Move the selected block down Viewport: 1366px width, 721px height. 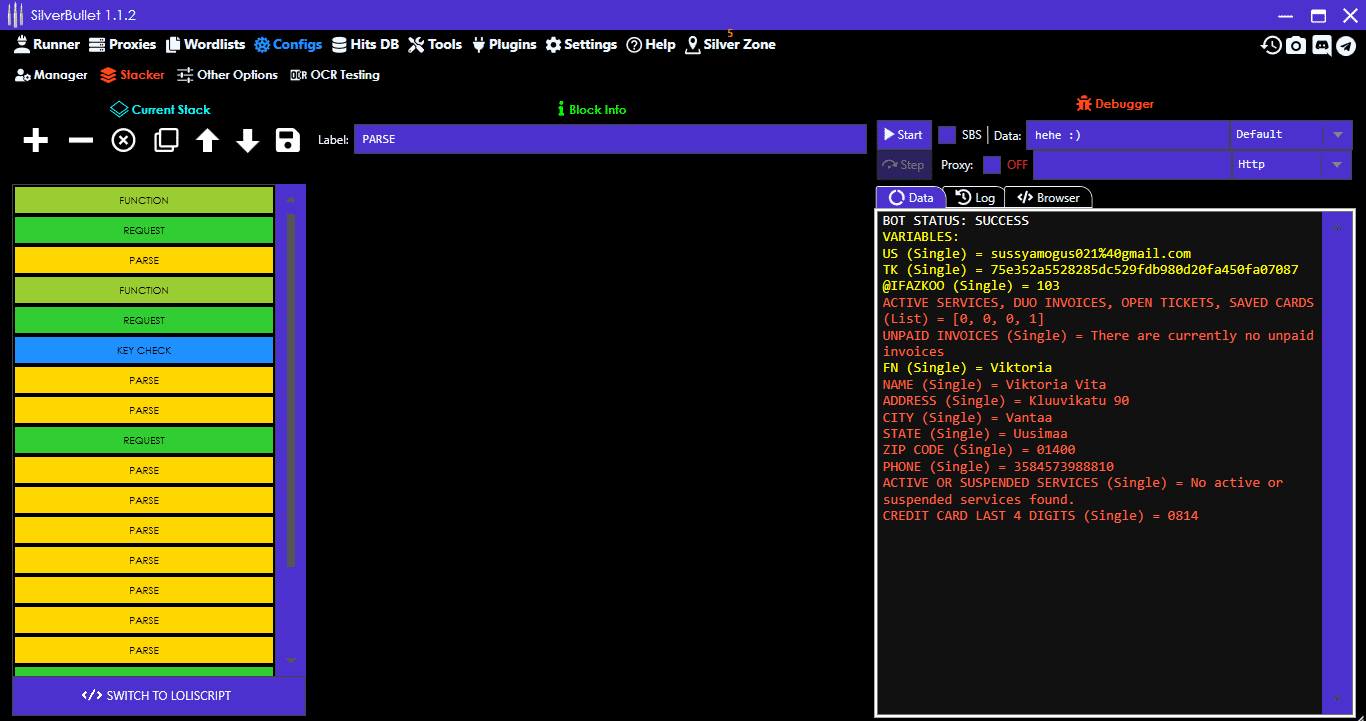(247, 140)
